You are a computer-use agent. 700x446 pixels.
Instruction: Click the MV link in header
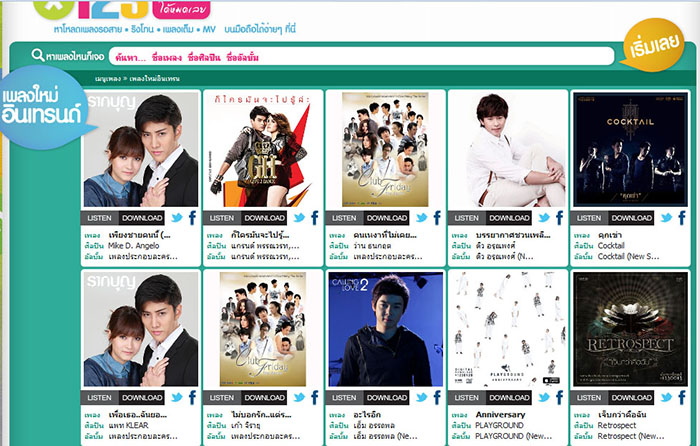coord(209,29)
